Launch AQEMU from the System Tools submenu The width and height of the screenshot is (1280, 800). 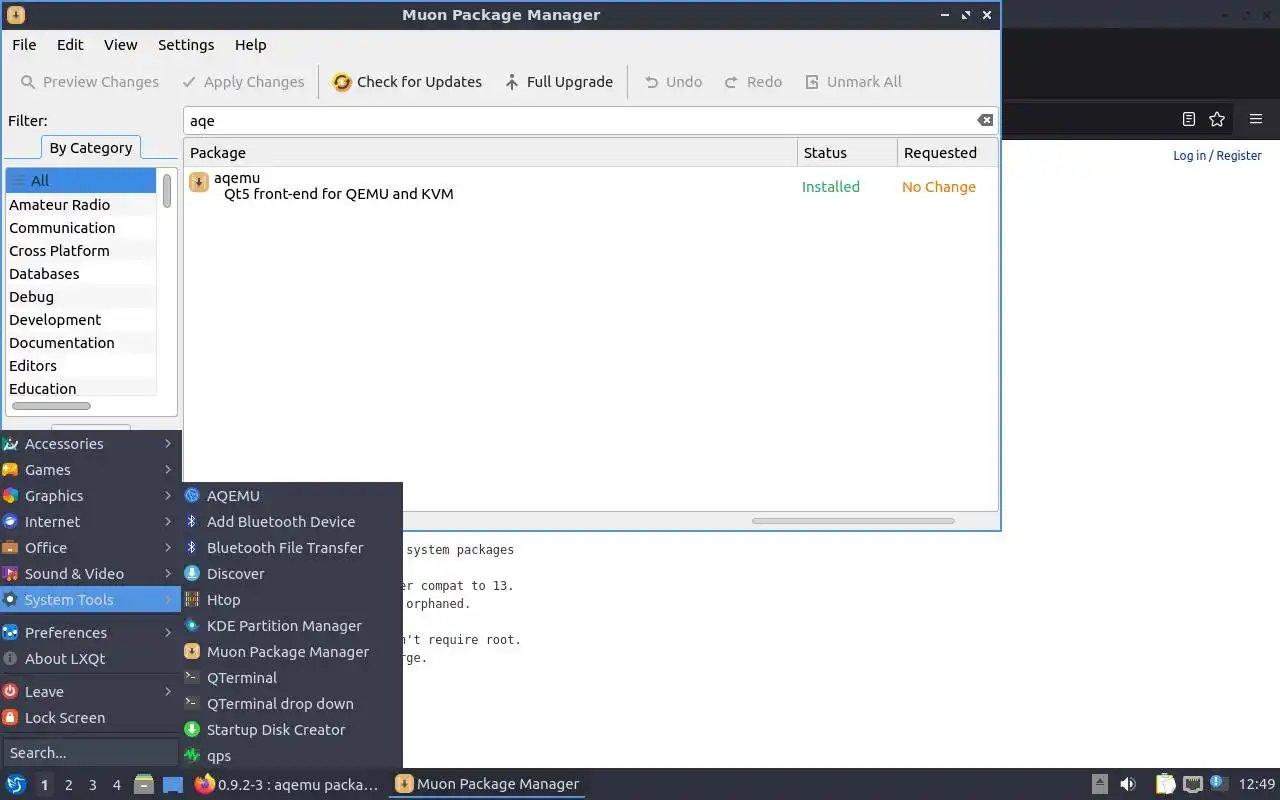tap(292, 496)
